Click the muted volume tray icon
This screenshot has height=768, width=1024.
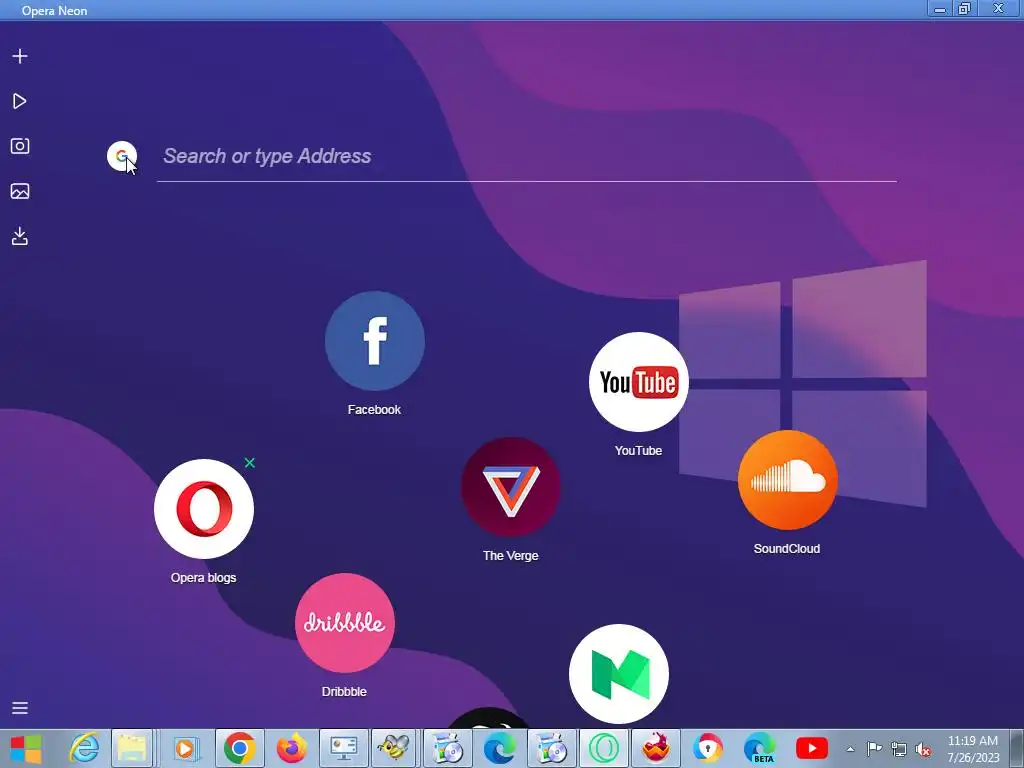click(x=923, y=750)
